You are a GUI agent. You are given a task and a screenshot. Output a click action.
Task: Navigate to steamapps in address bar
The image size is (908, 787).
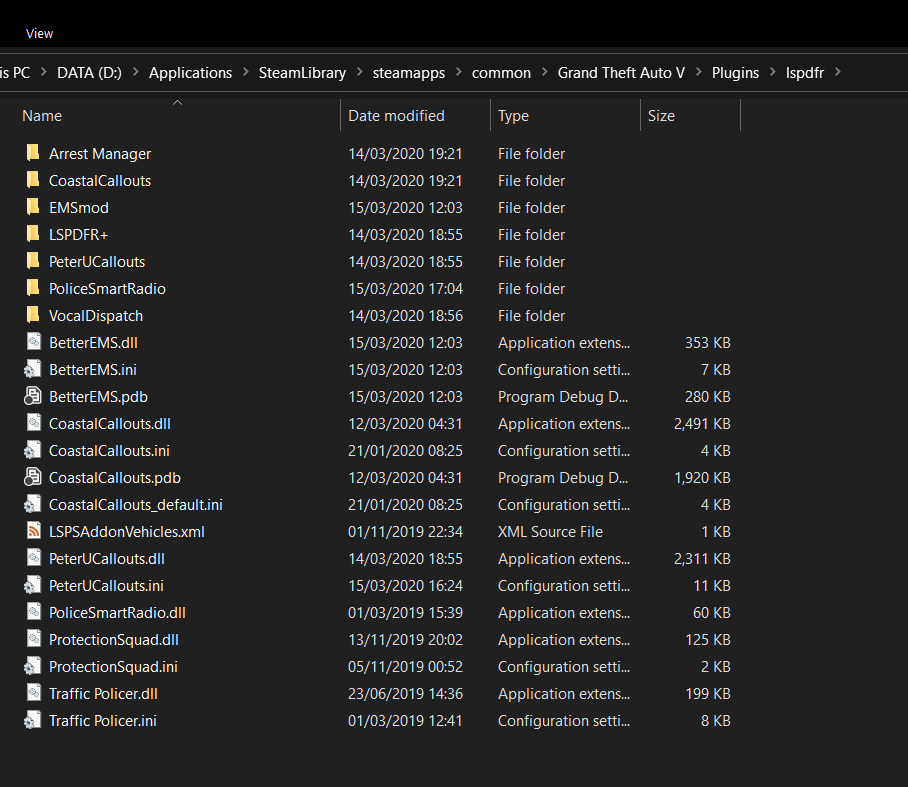point(409,73)
